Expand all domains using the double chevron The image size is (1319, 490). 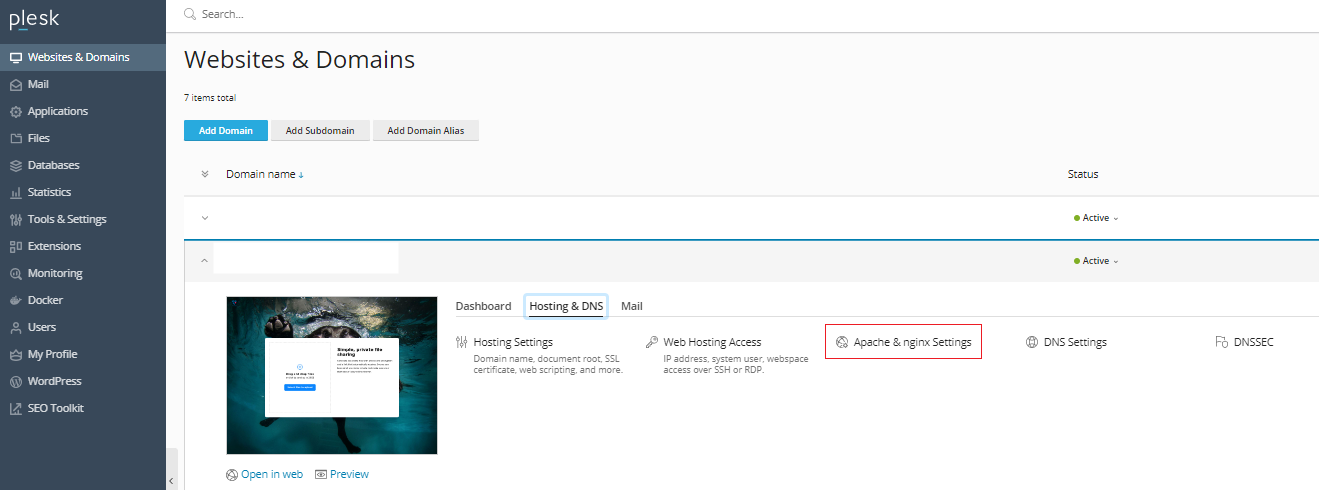click(x=205, y=174)
